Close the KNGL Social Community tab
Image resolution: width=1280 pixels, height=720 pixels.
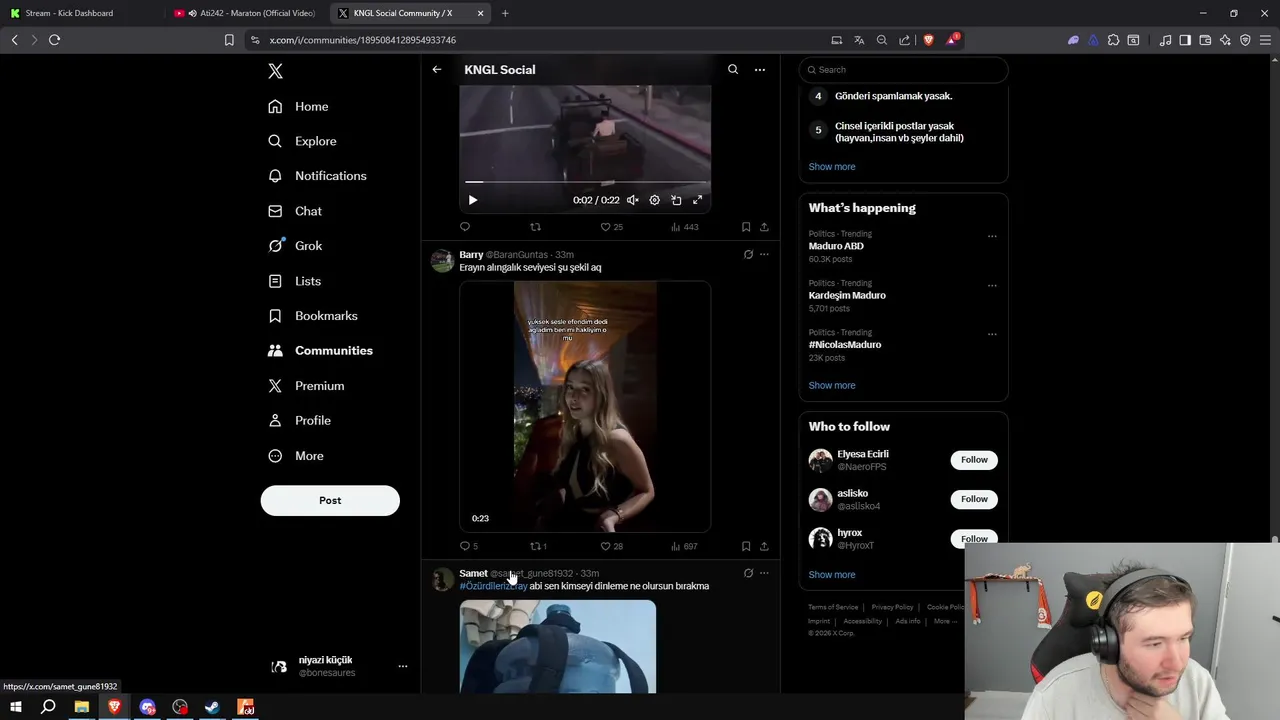point(481,13)
